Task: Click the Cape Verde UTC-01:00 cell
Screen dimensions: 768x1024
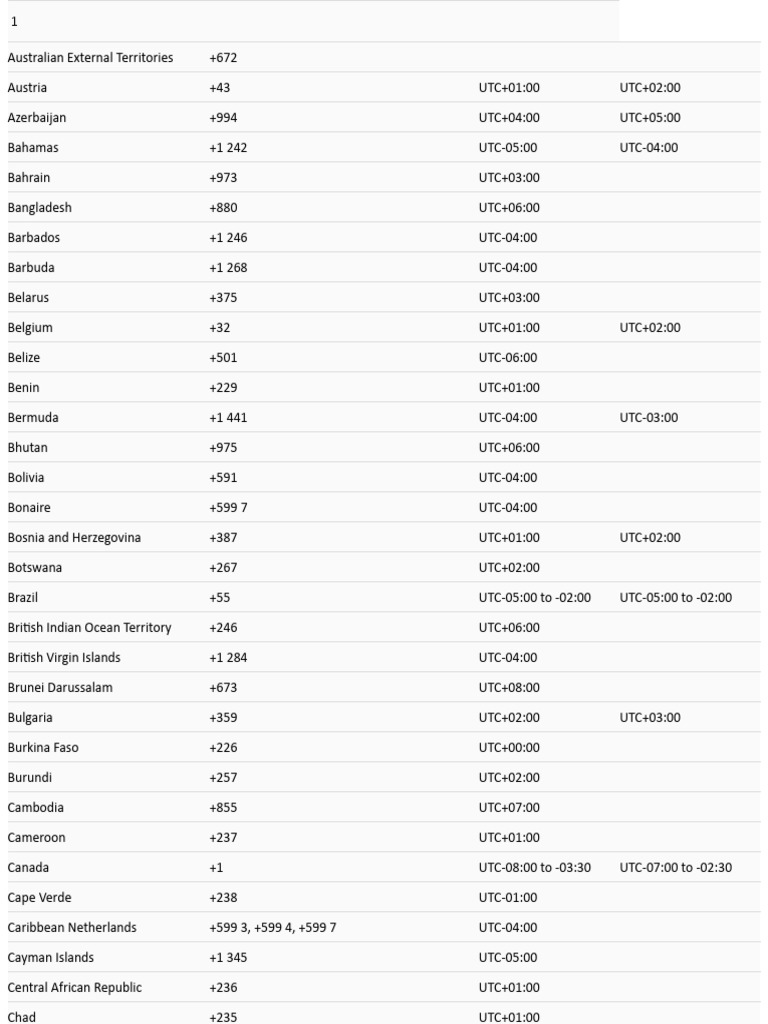Action: (x=507, y=898)
